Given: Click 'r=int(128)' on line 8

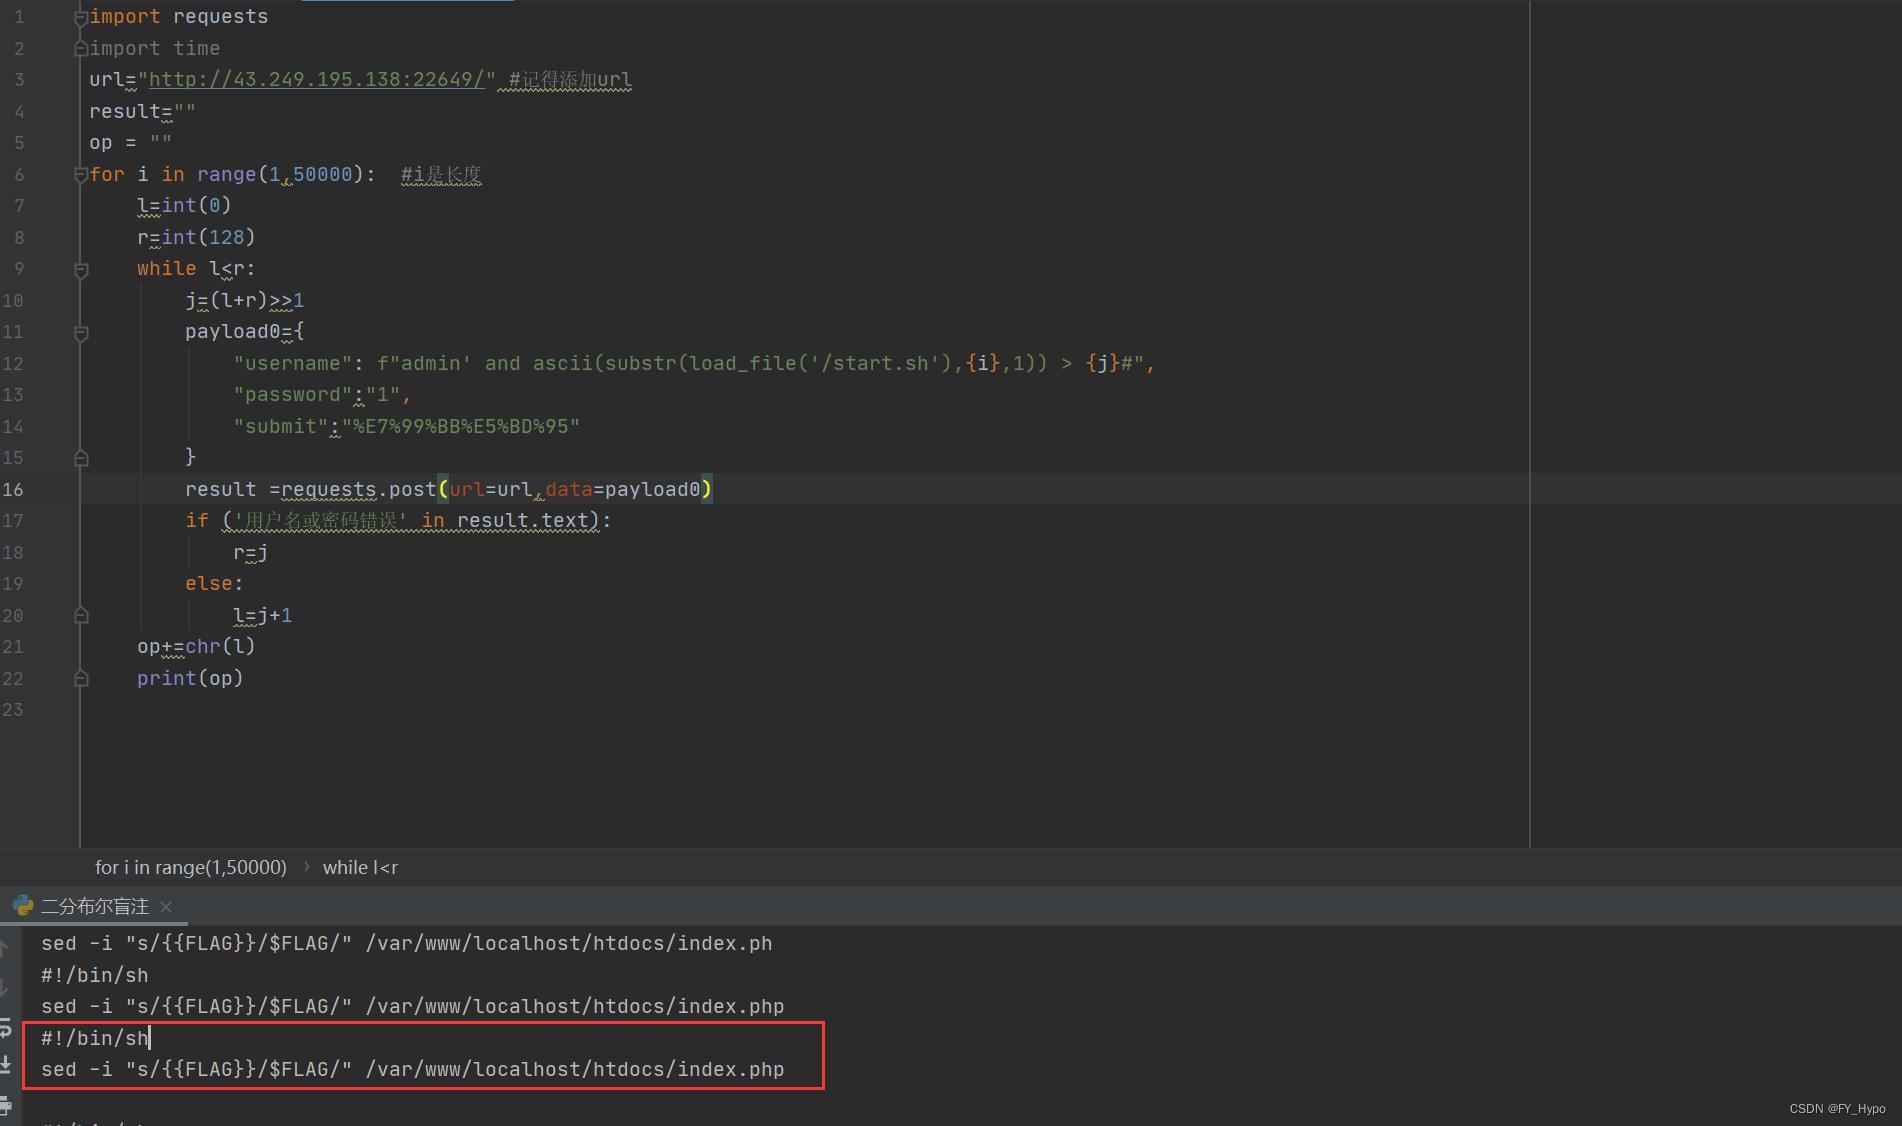Looking at the screenshot, I should 196,237.
